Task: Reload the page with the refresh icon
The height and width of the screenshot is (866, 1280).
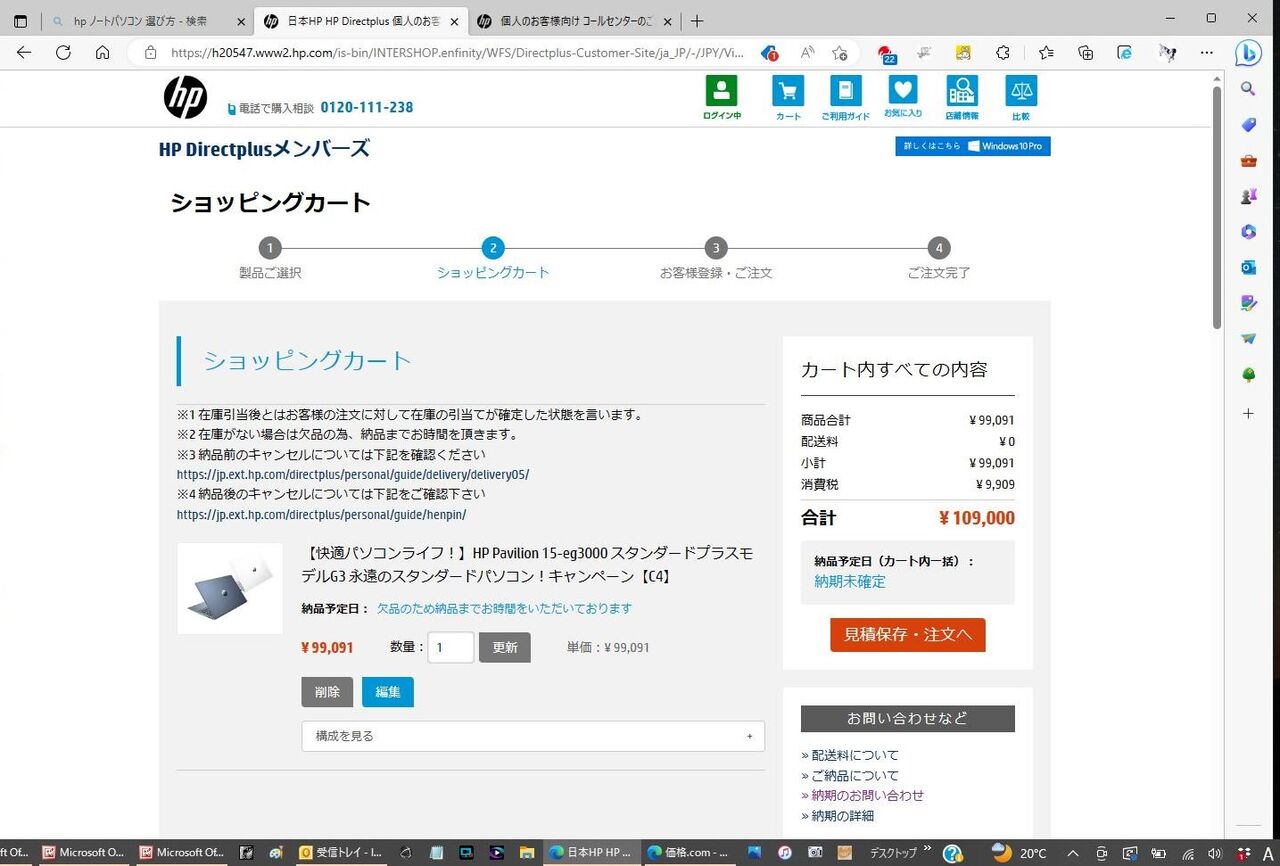Action: [x=63, y=53]
